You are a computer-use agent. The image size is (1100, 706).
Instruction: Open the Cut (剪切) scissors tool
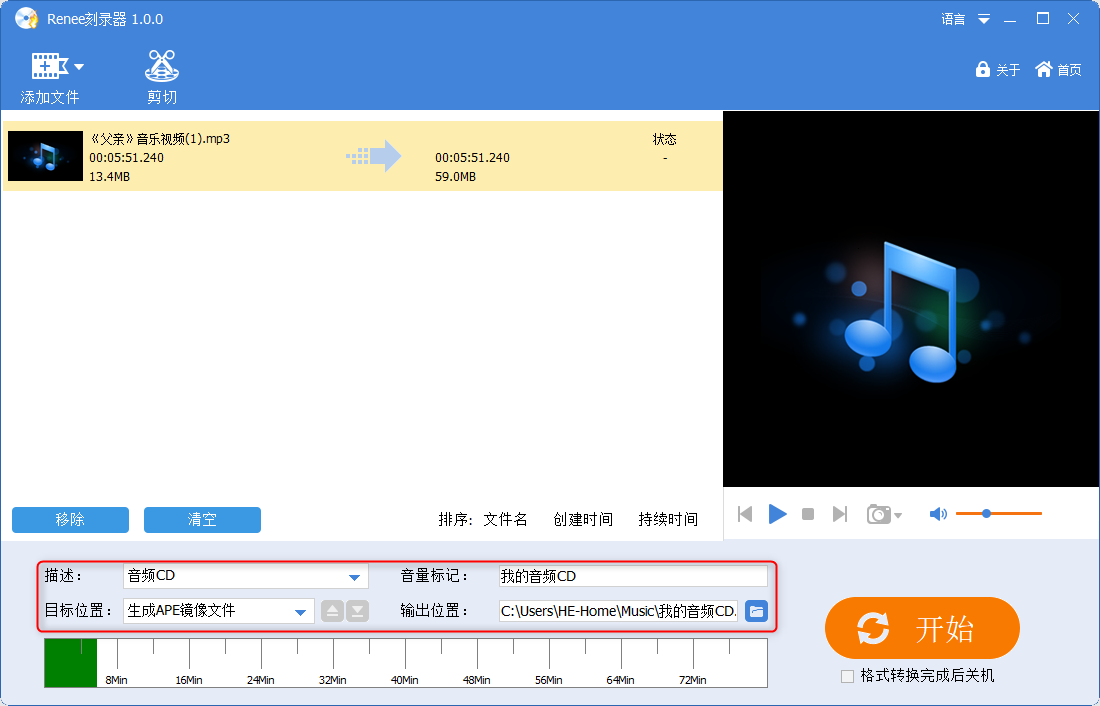point(161,67)
